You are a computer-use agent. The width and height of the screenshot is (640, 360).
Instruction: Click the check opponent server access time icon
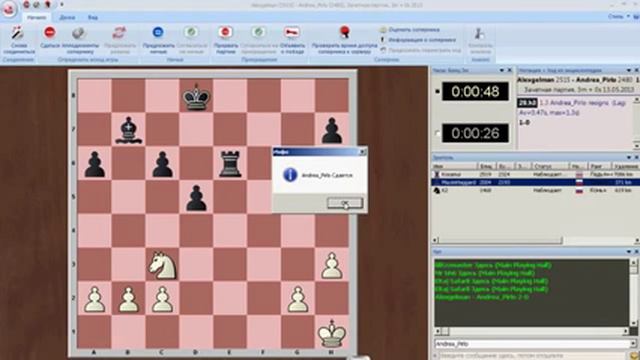[344, 32]
